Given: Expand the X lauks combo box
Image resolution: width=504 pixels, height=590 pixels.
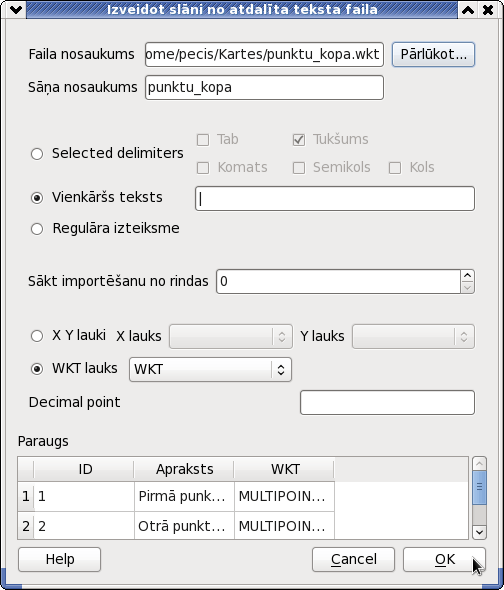Looking at the screenshot, I should (x=231, y=336).
